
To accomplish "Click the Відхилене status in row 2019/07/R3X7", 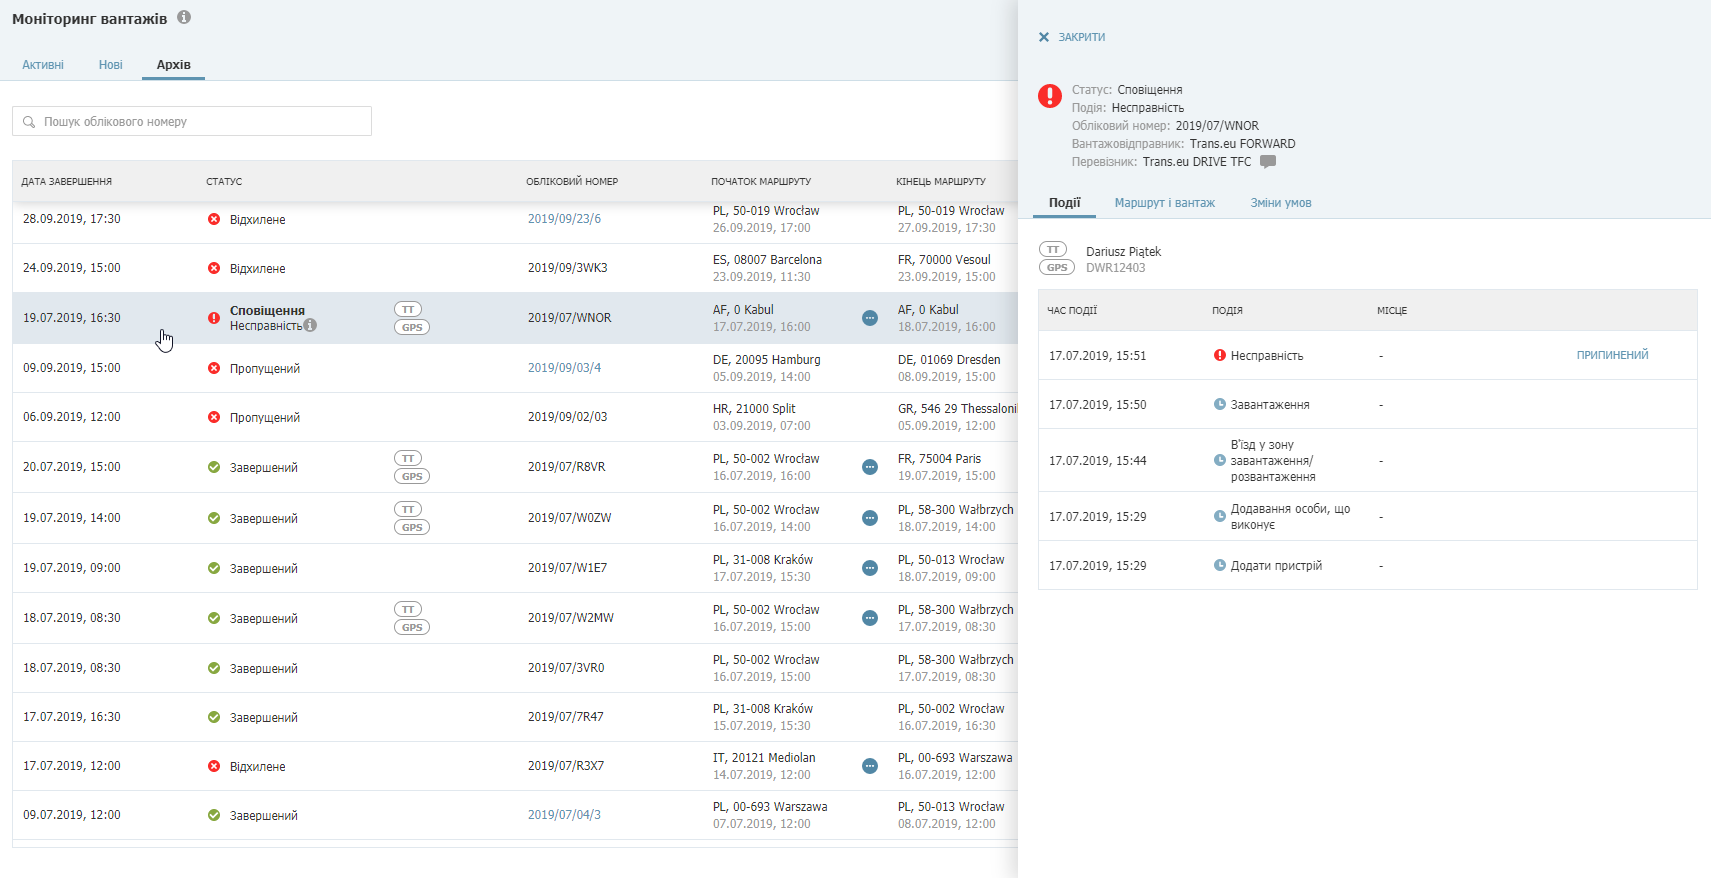I will click(x=258, y=767).
